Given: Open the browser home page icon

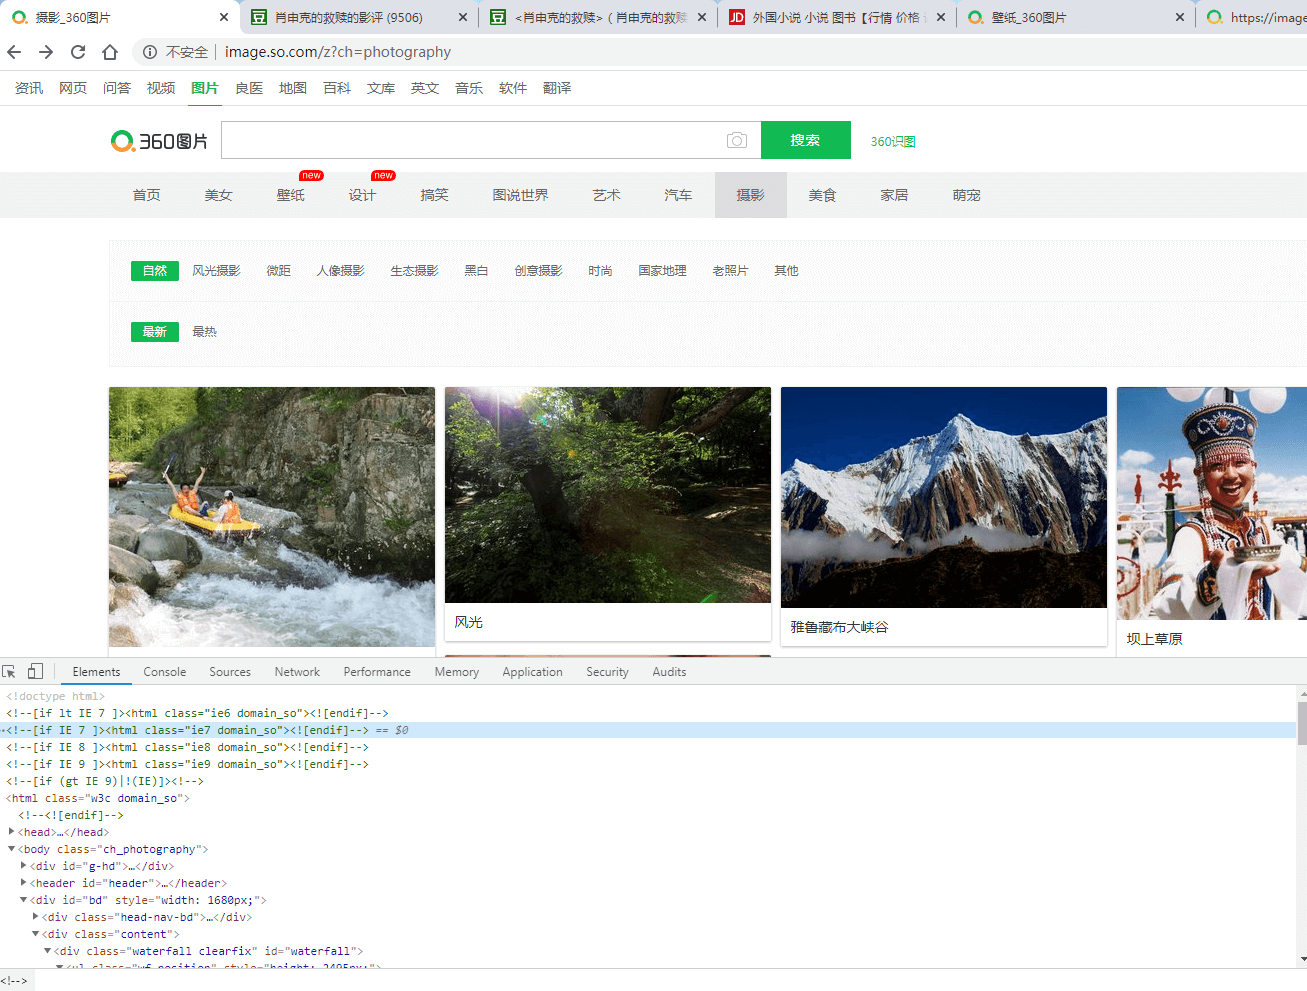Looking at the screenshot, I should click(110, 52).
